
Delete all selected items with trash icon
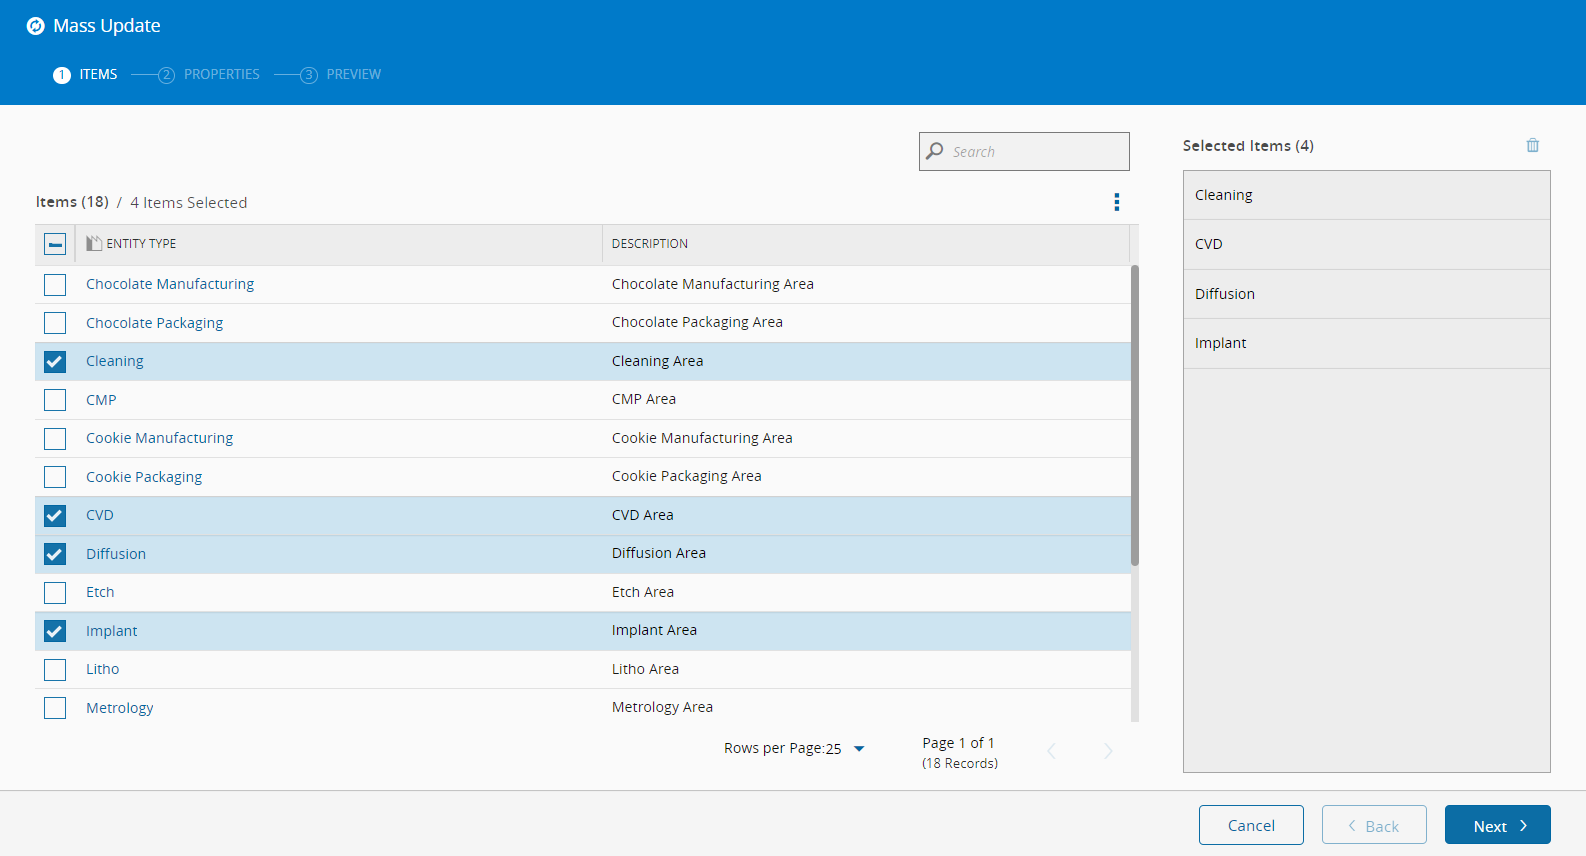(1532, 146)
